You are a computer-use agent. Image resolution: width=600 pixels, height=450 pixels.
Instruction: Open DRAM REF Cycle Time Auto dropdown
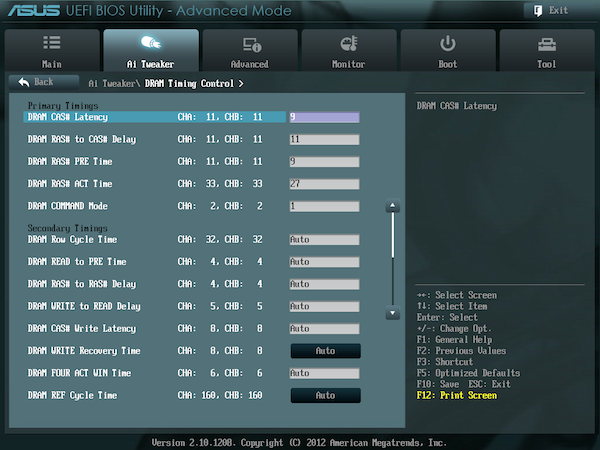tap(325, 395)
